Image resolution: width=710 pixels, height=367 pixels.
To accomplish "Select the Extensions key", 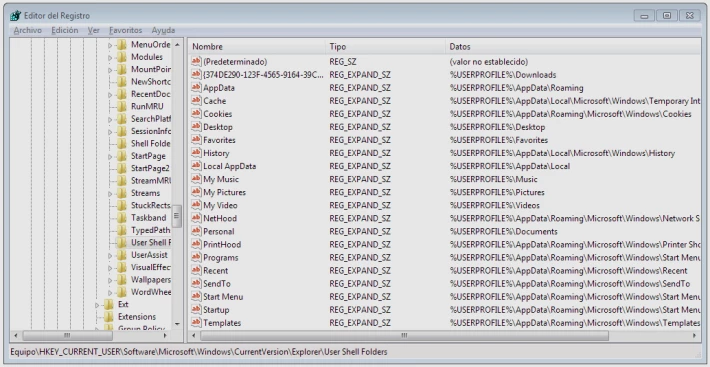I will pyautogui.click(x=137, y=317).
